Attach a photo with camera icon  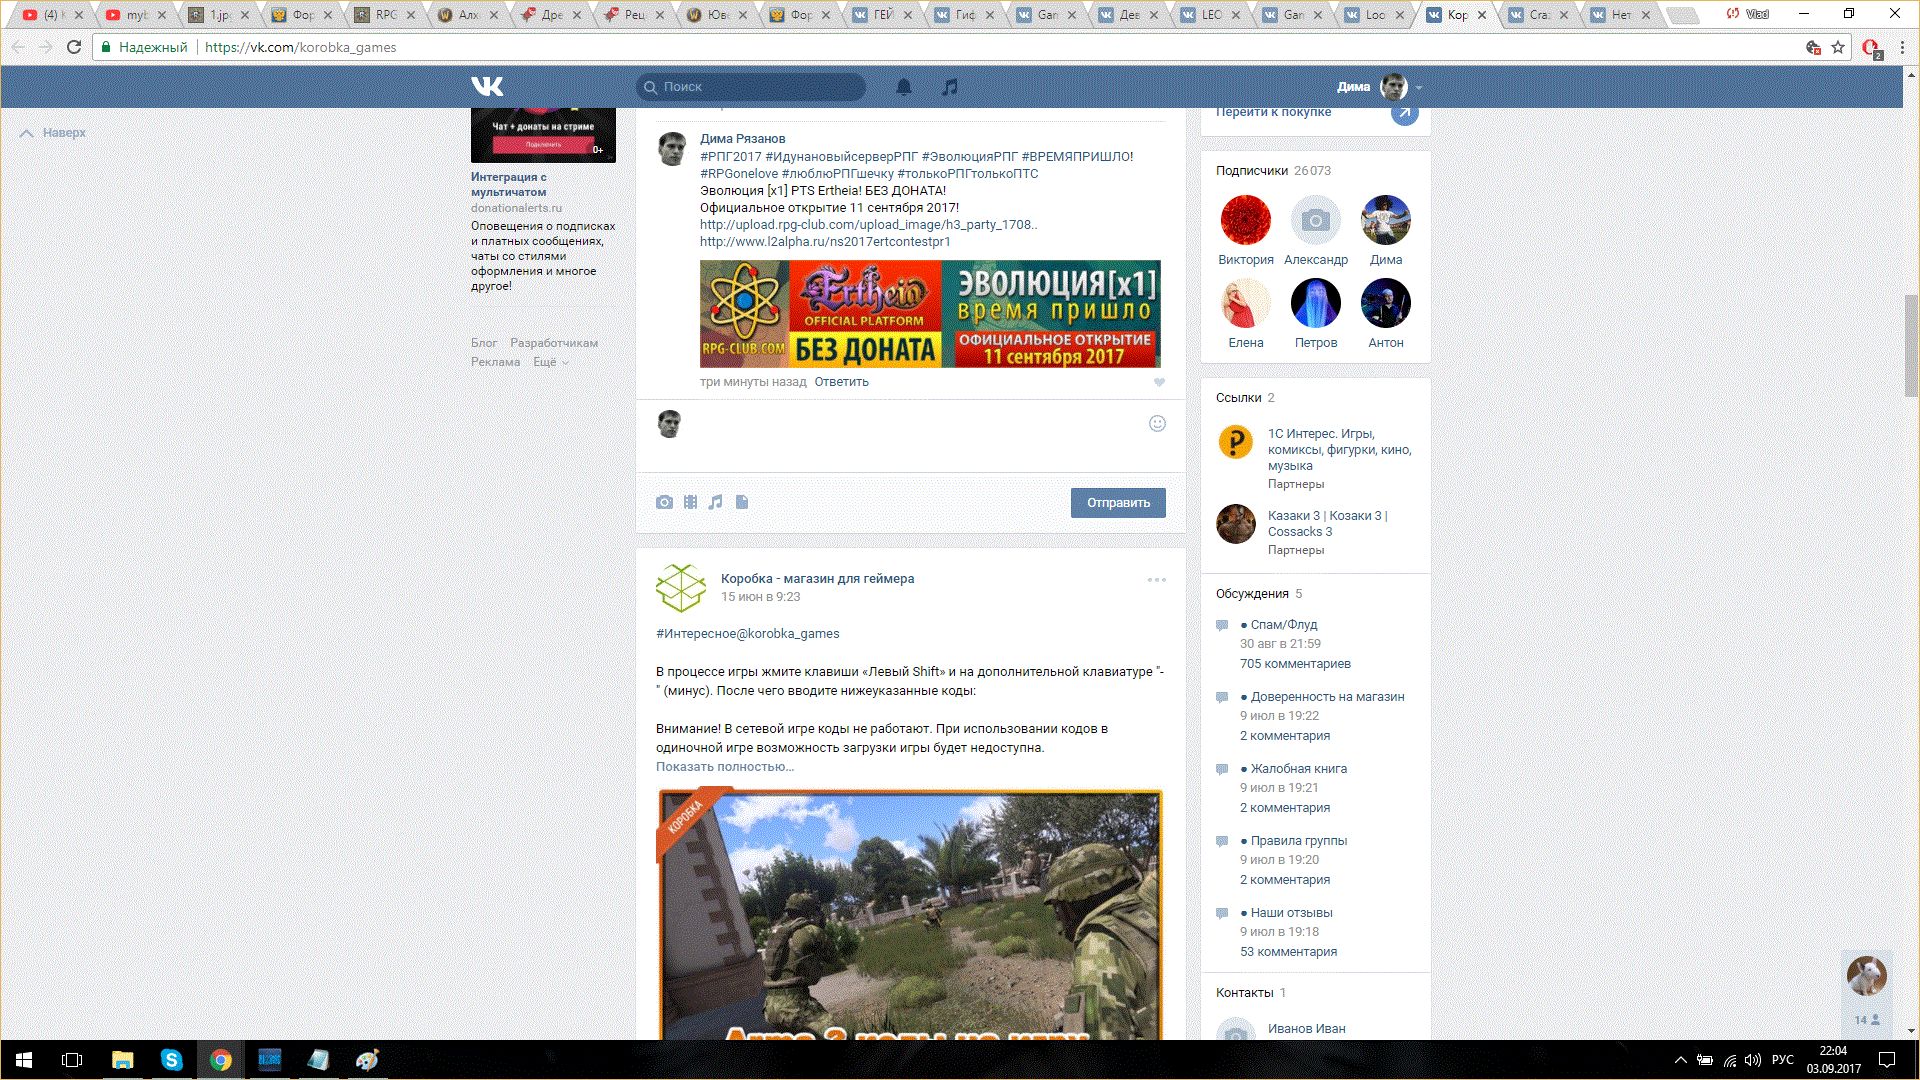click(x=664, y=502)
